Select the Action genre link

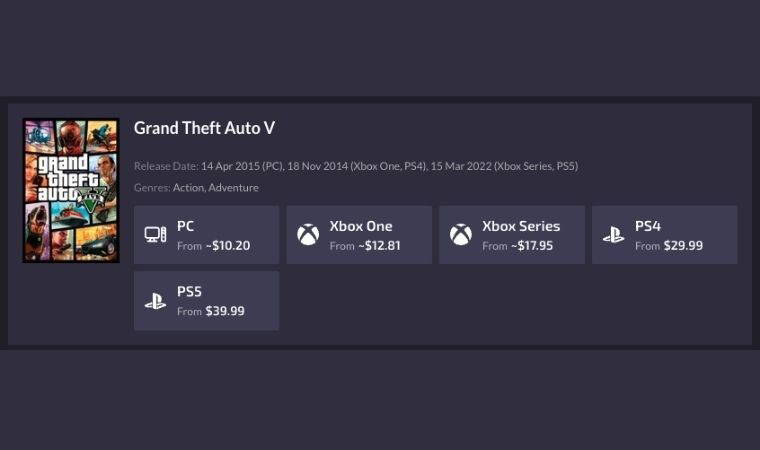188,188
